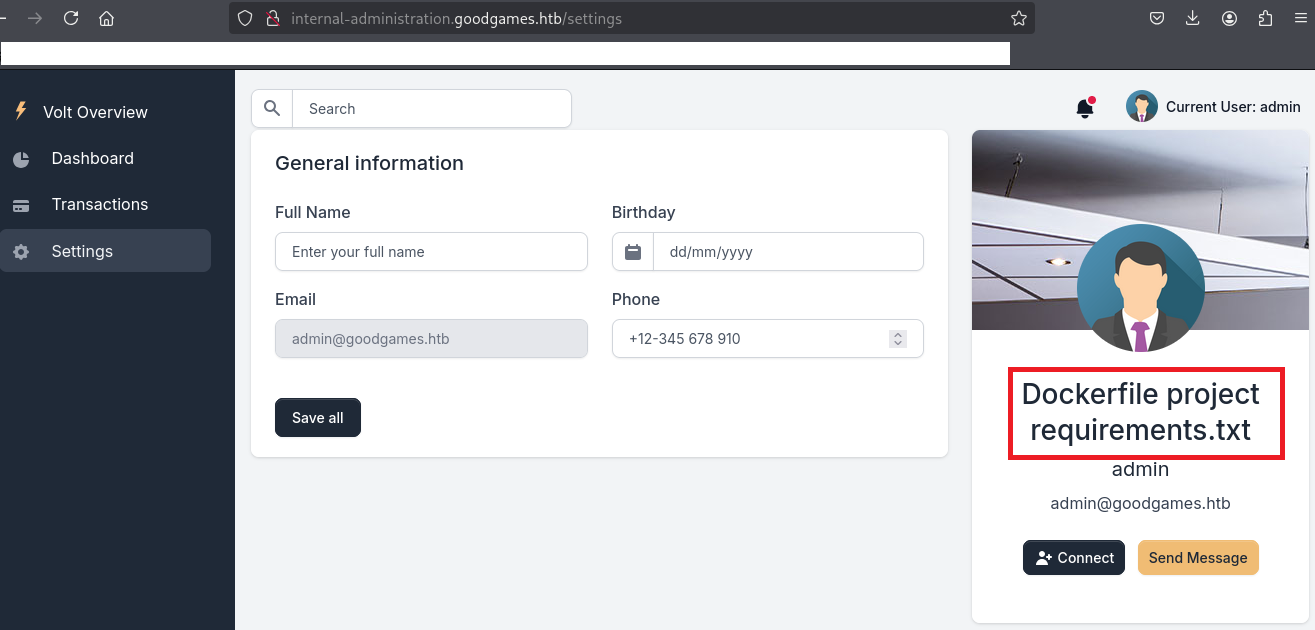Viewport: 1315px width, 630px height.
Task: Click the Volt Overview lightning bolt icon
Action: point(21,111)
